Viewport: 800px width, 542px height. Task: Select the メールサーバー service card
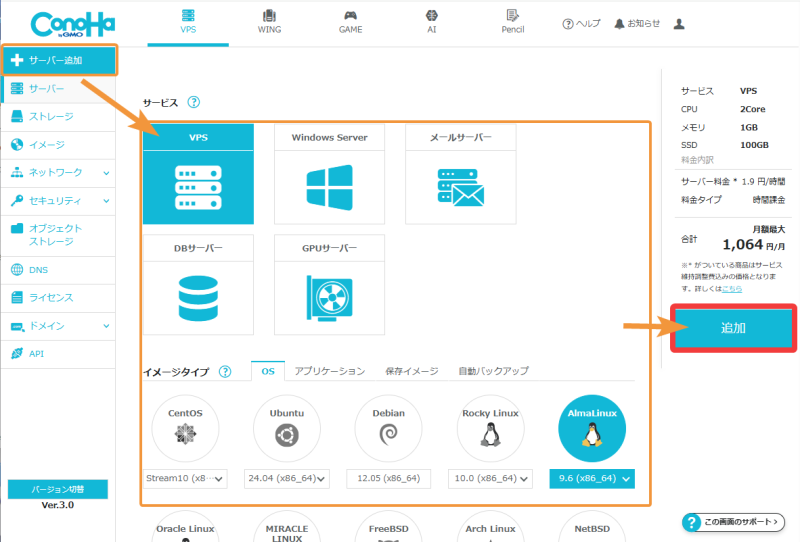pyautogui.click(x=461, y=174)
